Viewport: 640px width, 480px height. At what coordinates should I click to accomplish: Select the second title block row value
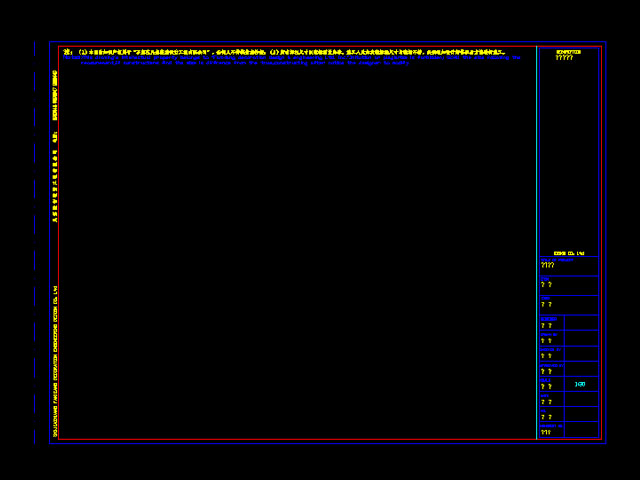(x=546, y=285)
